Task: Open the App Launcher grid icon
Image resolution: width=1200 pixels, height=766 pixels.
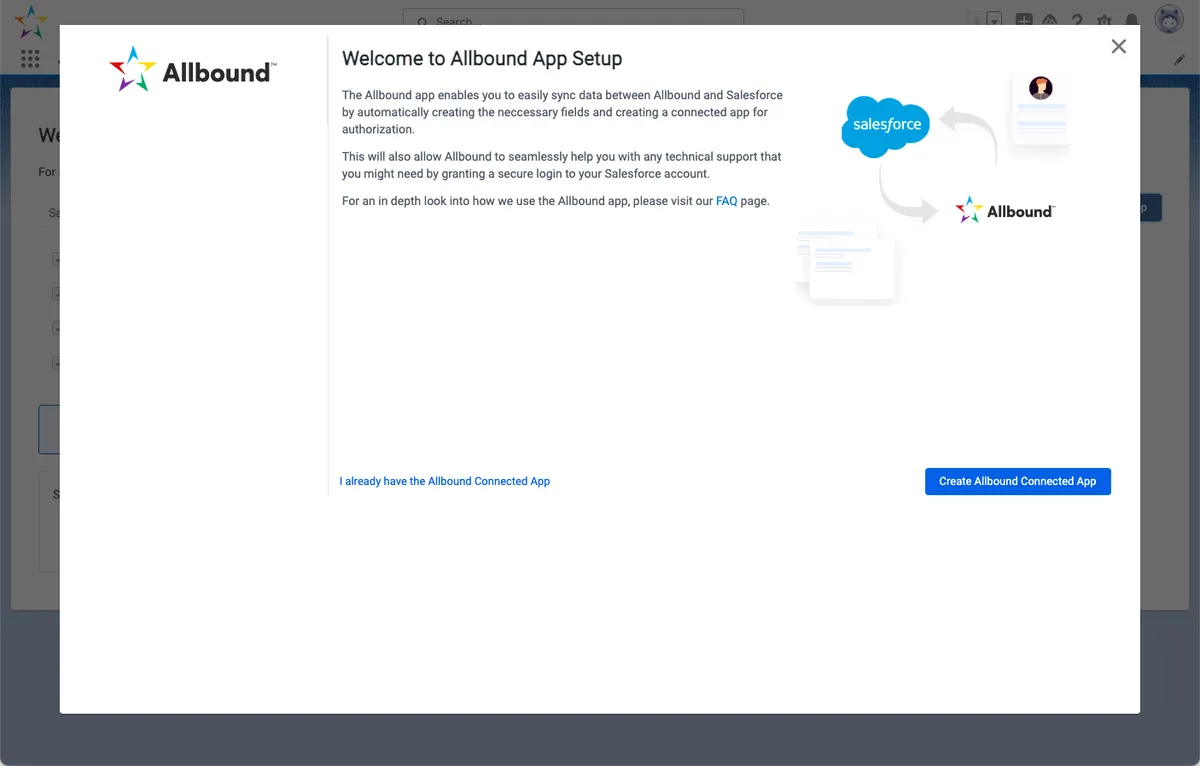Action: (30, 59)
